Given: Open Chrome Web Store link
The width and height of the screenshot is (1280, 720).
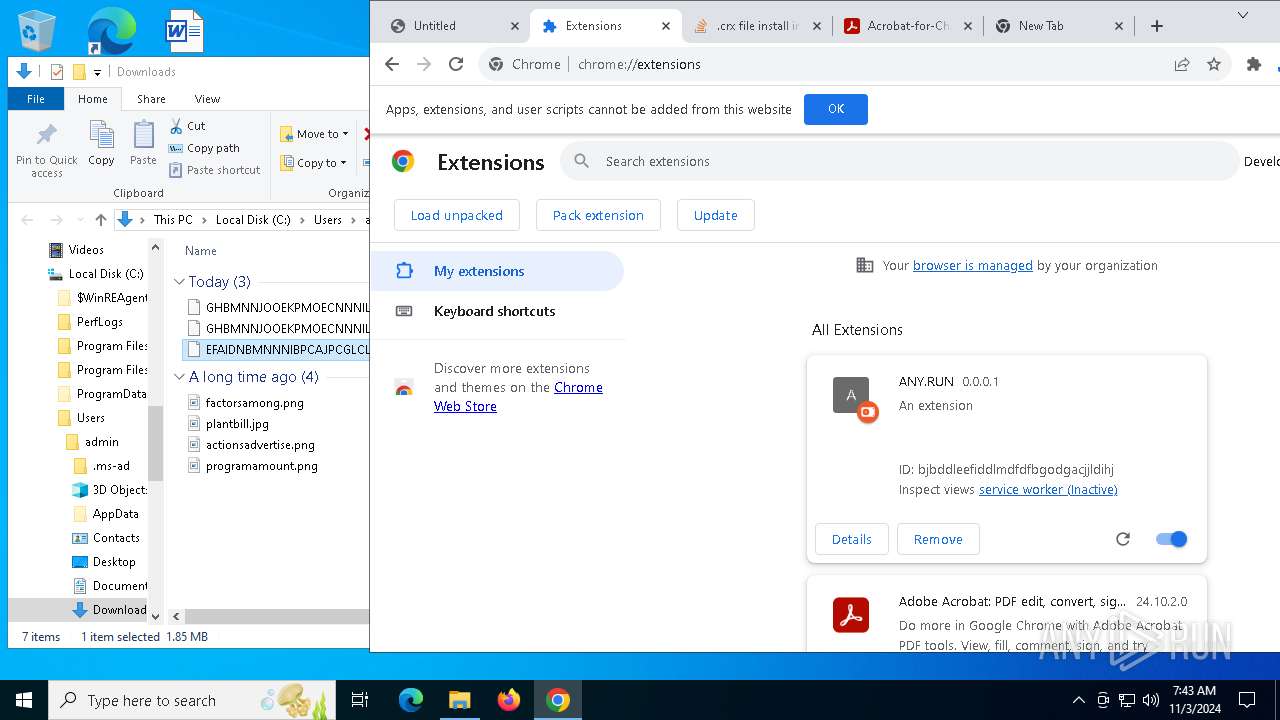Looking at the screenshot, I should click(x=518, y=397).
